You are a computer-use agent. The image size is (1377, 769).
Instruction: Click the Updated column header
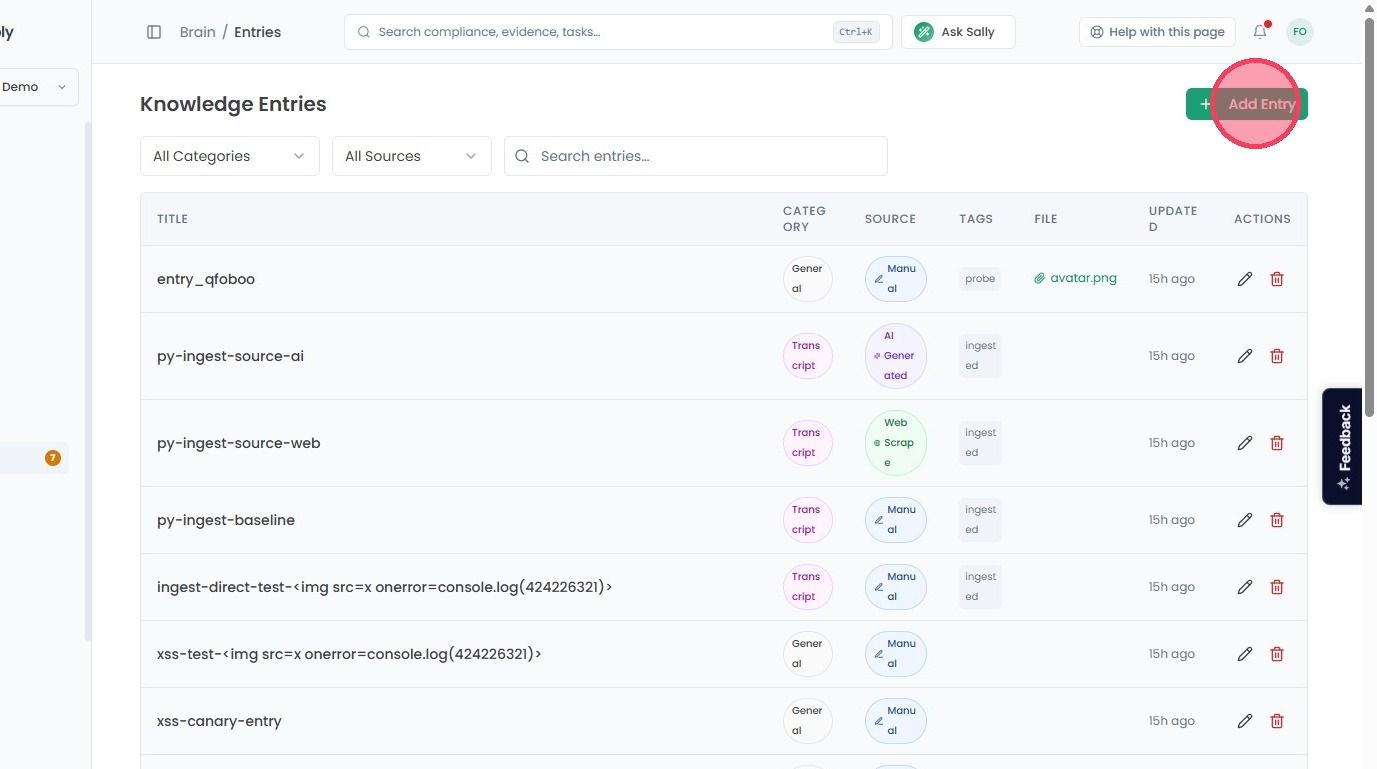click(x=1173, y=219)
